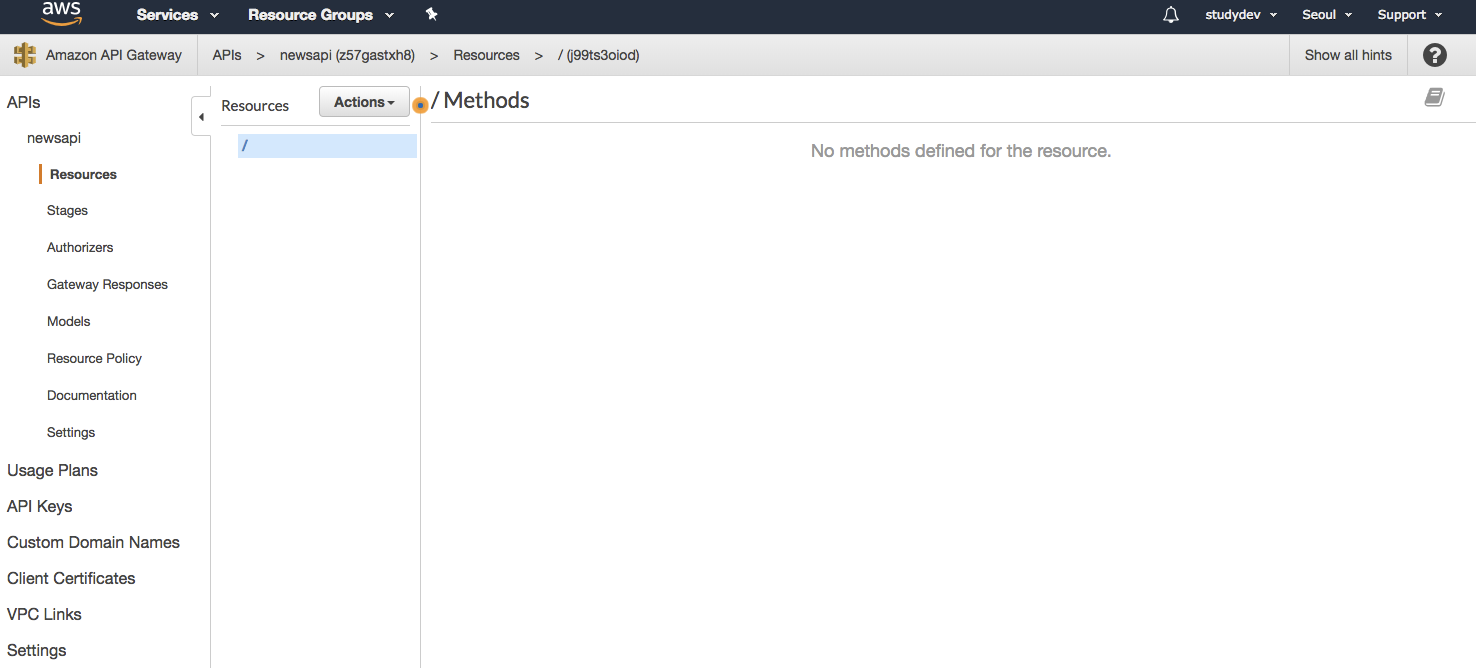Select newsapi in the sidebar
Viewport: 1476px width, 668px height.
pyautogui.click(x=54, y=138)
